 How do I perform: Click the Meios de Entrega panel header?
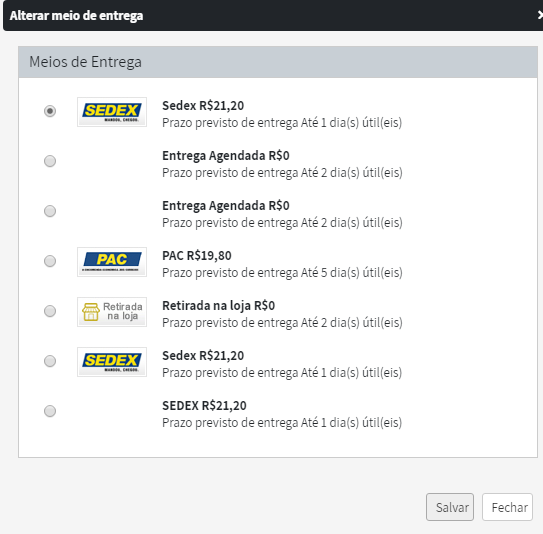(278, 62)
